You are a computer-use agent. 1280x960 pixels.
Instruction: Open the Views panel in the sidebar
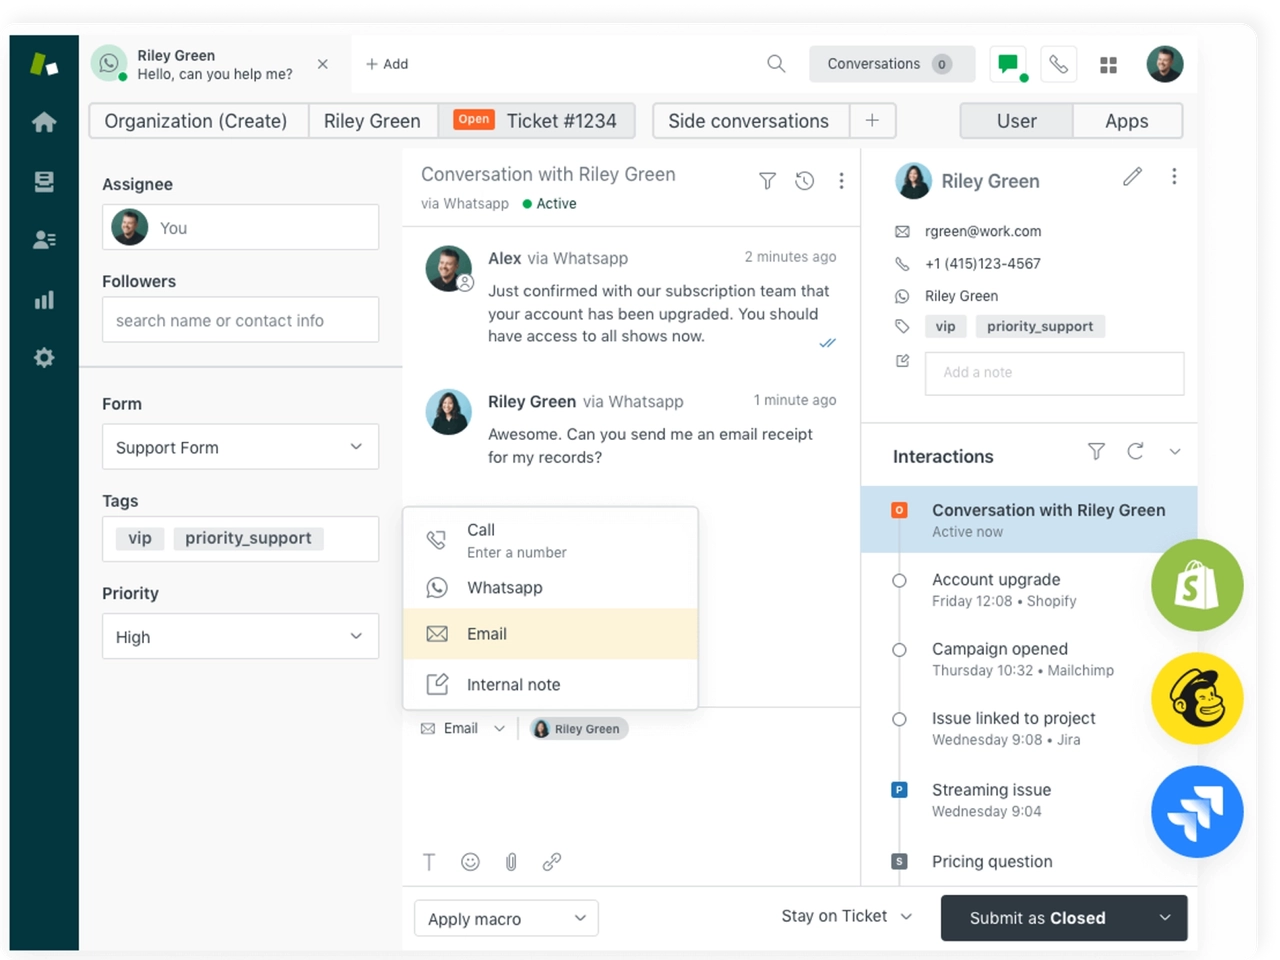point(44,181)
